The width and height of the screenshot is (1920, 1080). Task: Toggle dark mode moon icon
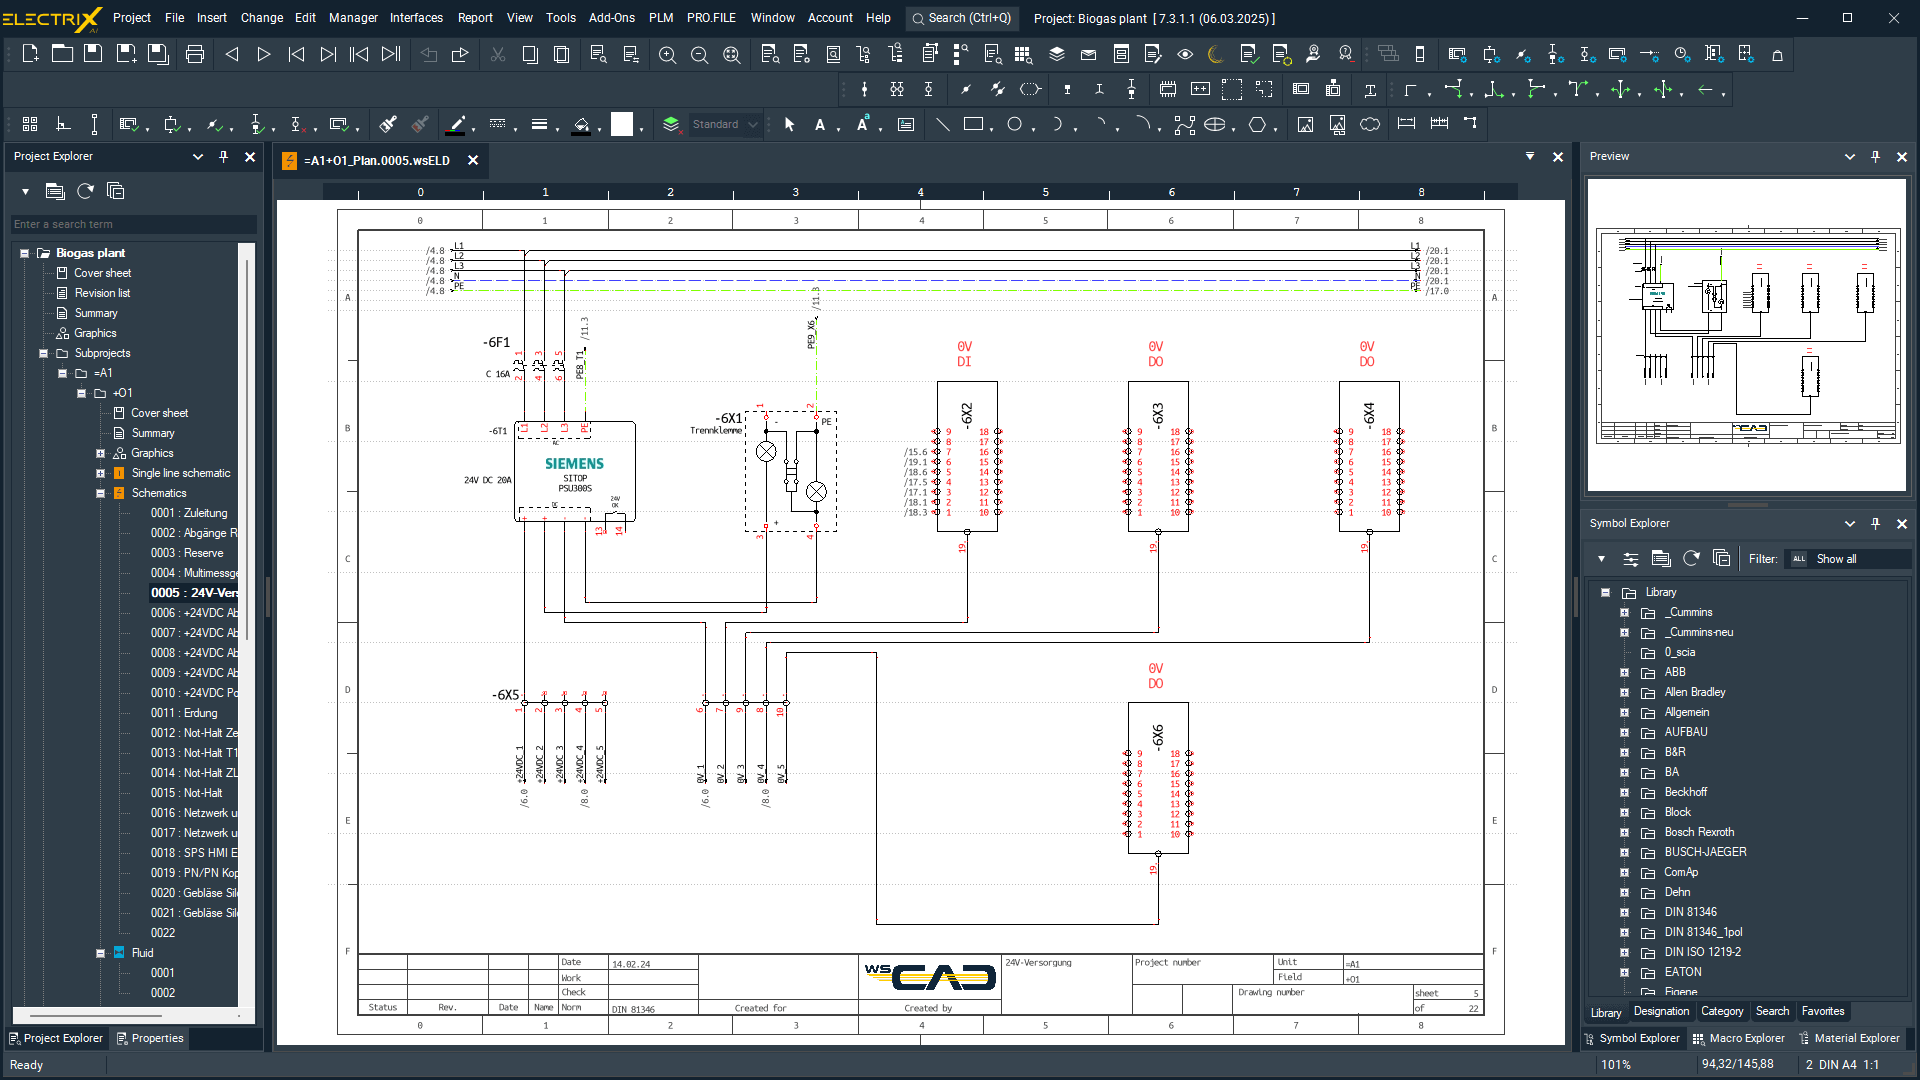click(x=1216, y=54)
